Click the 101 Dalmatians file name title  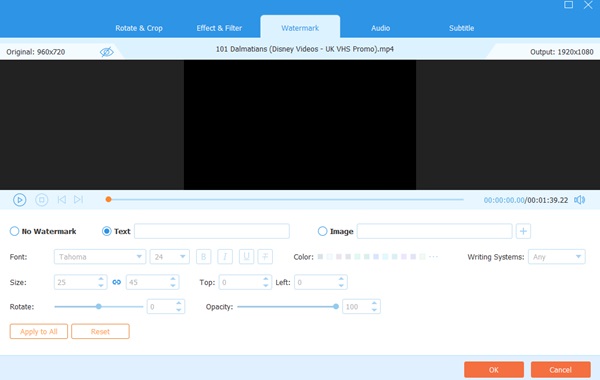[x=305, y=49]
